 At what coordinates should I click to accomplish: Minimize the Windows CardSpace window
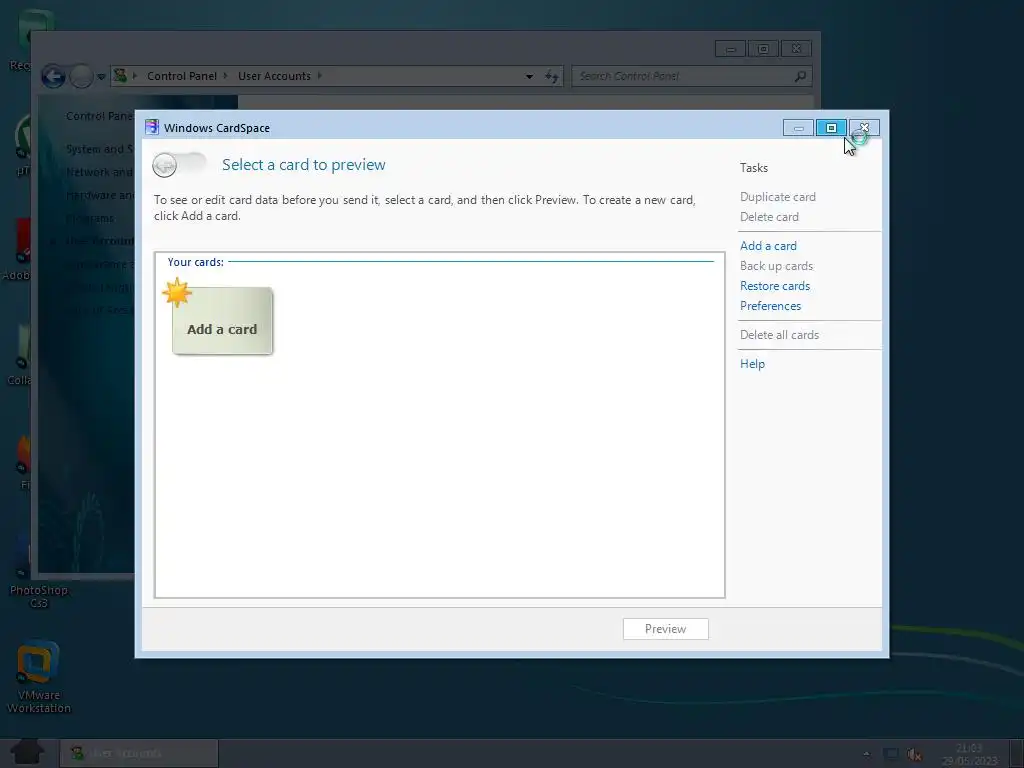(798, 128)
